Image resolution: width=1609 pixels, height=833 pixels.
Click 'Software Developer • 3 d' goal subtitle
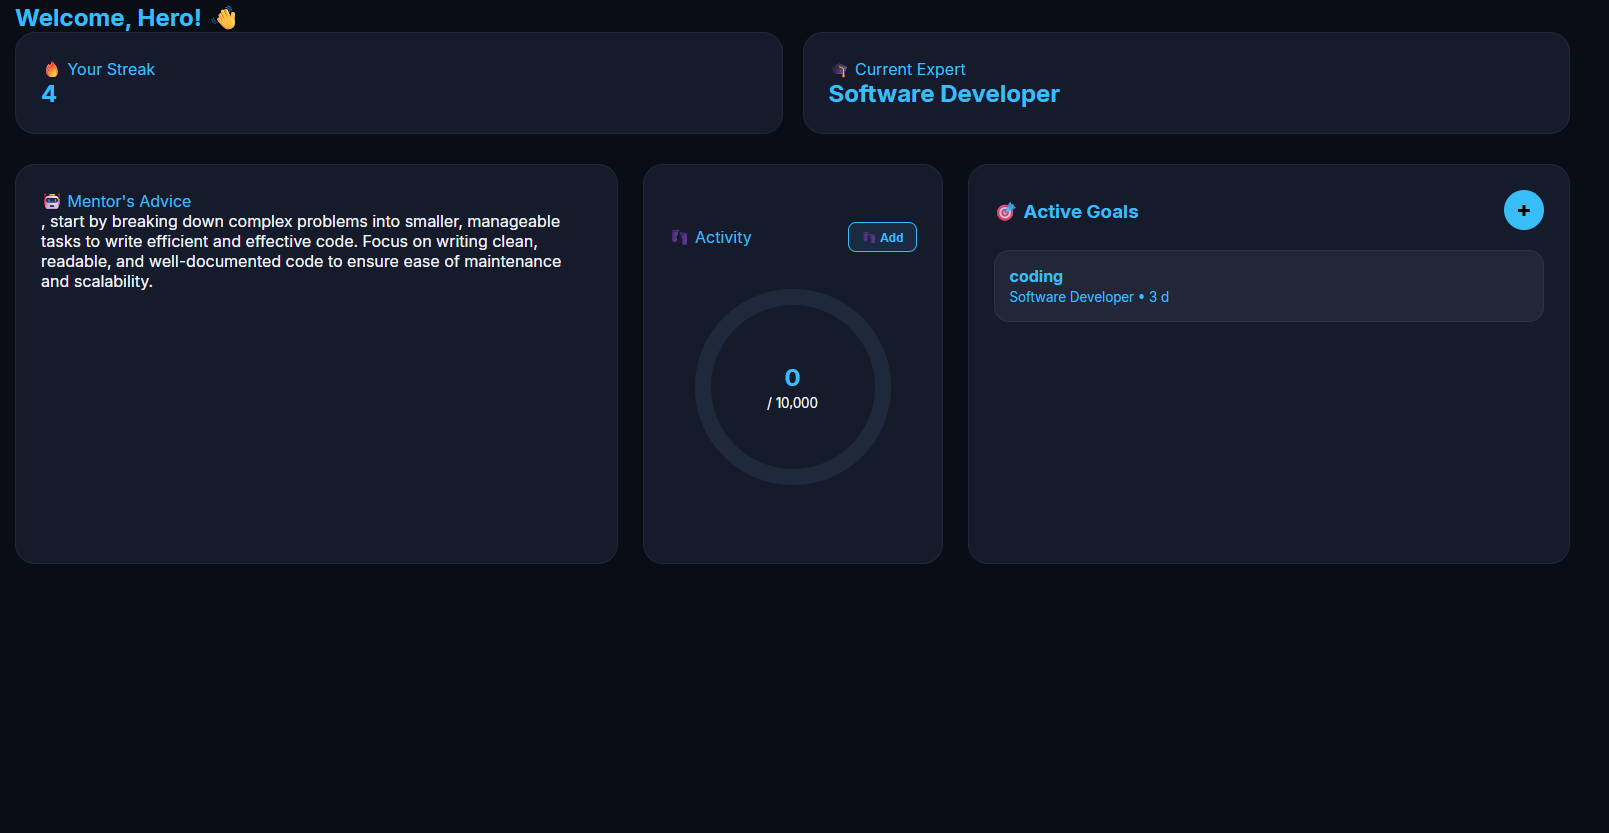(x=1089, y=297)
